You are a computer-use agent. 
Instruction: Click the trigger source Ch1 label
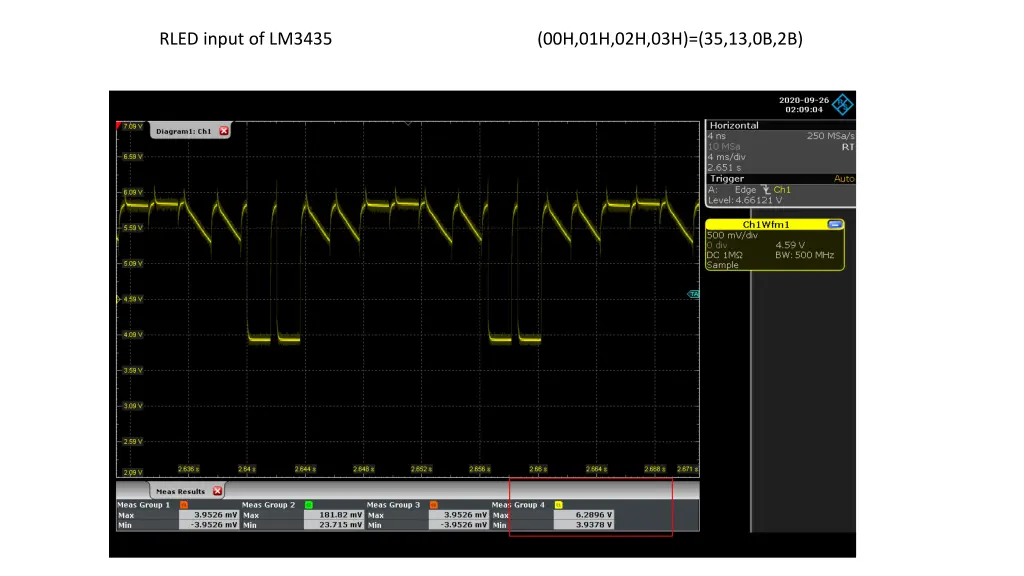[x=782, y=190]
